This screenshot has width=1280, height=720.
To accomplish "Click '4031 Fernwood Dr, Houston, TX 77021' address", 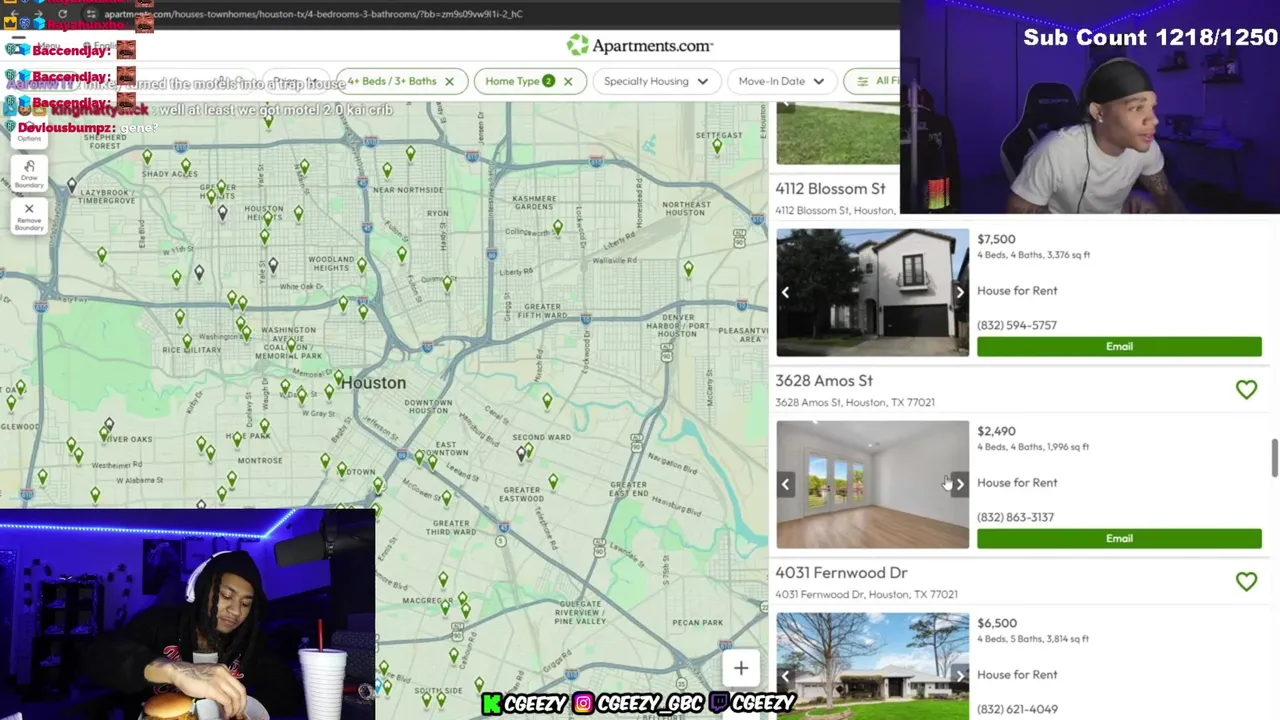I will (x=866, y=594).
